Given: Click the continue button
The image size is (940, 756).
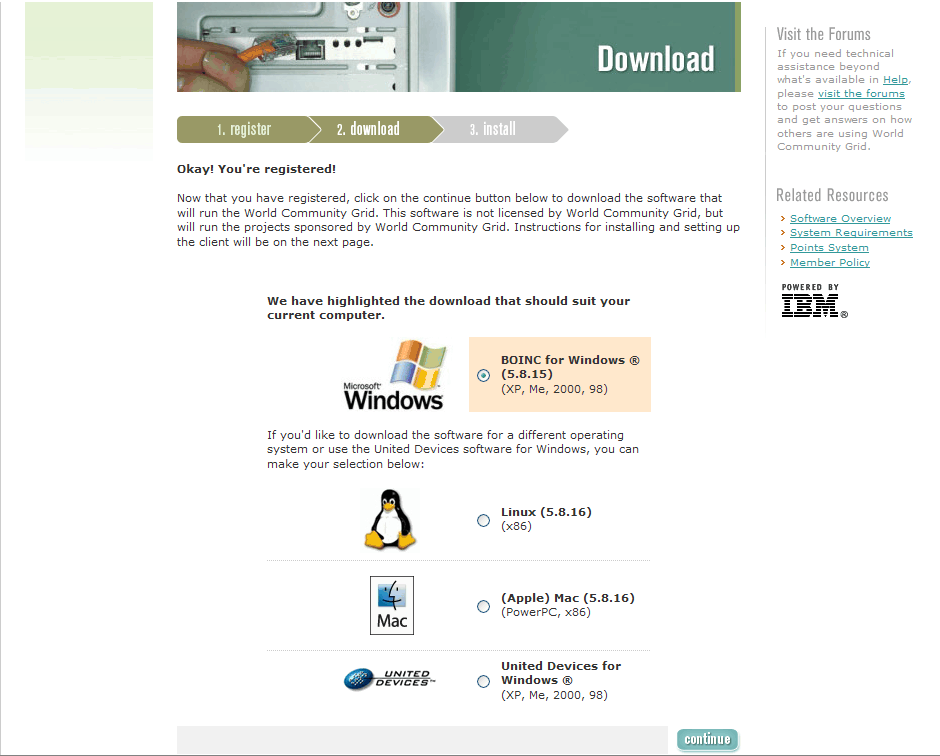Looking at the screenshot, I should pos(707,739).
